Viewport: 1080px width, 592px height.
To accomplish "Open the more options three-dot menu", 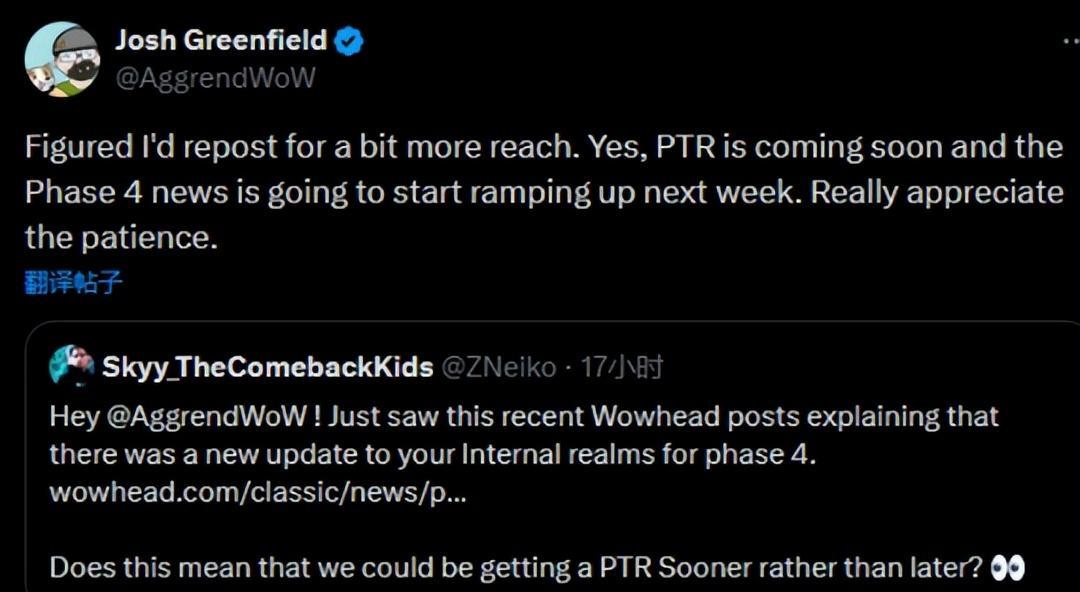I will coord(1069,42).
